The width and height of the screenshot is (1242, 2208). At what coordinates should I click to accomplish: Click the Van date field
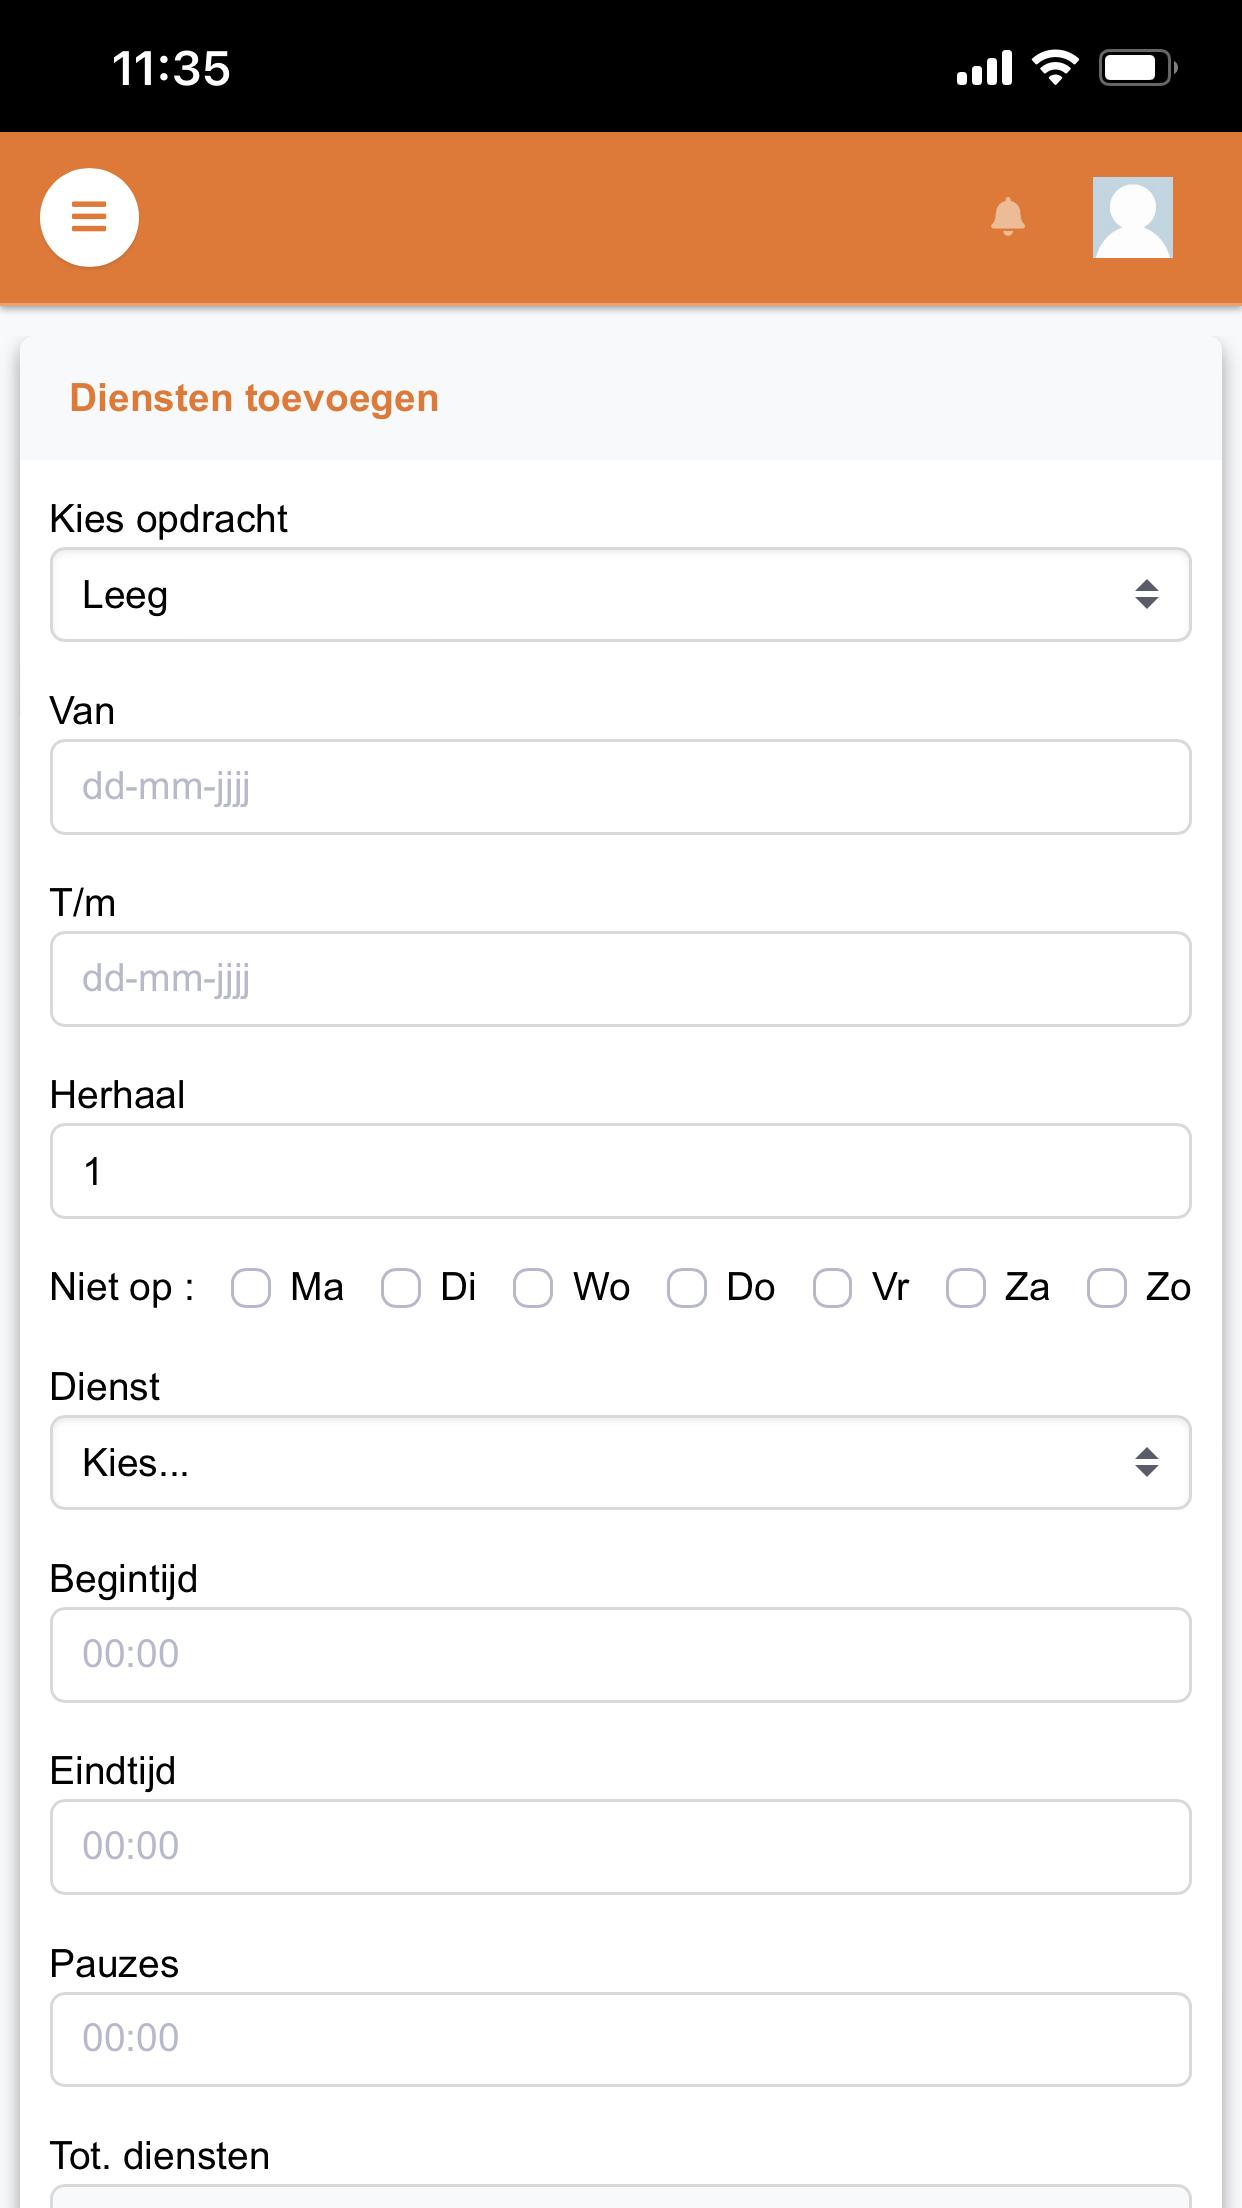pyautogui.click(x=621, y=787)
